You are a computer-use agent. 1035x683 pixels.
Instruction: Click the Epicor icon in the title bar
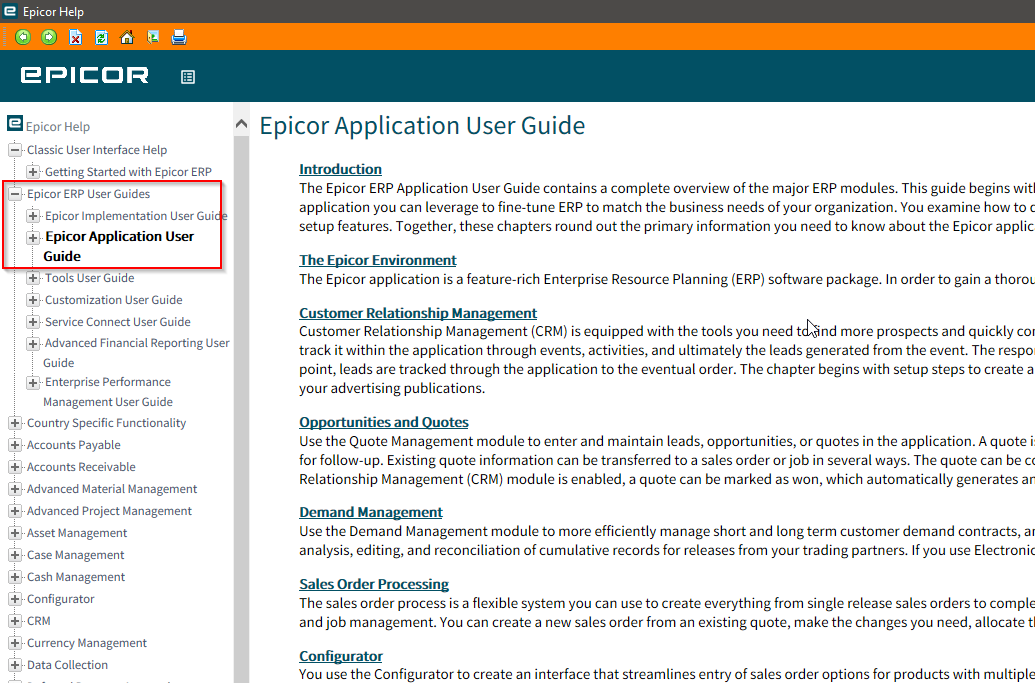10,11
